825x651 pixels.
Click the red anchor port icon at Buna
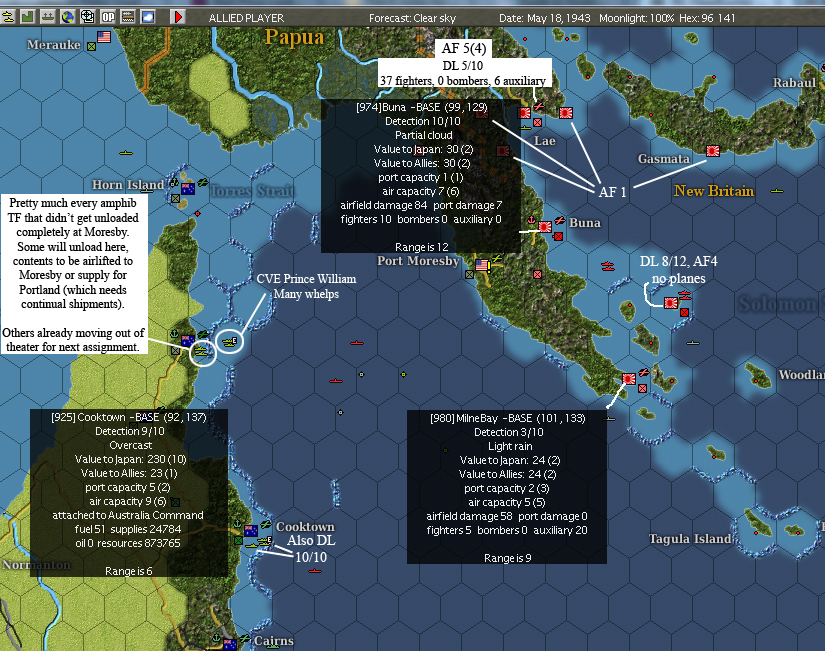point(531,220)
